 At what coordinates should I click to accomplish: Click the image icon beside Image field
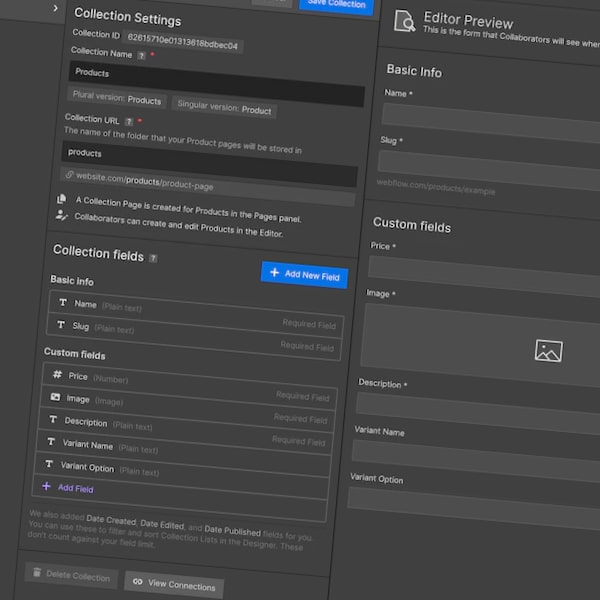(55, 397)
